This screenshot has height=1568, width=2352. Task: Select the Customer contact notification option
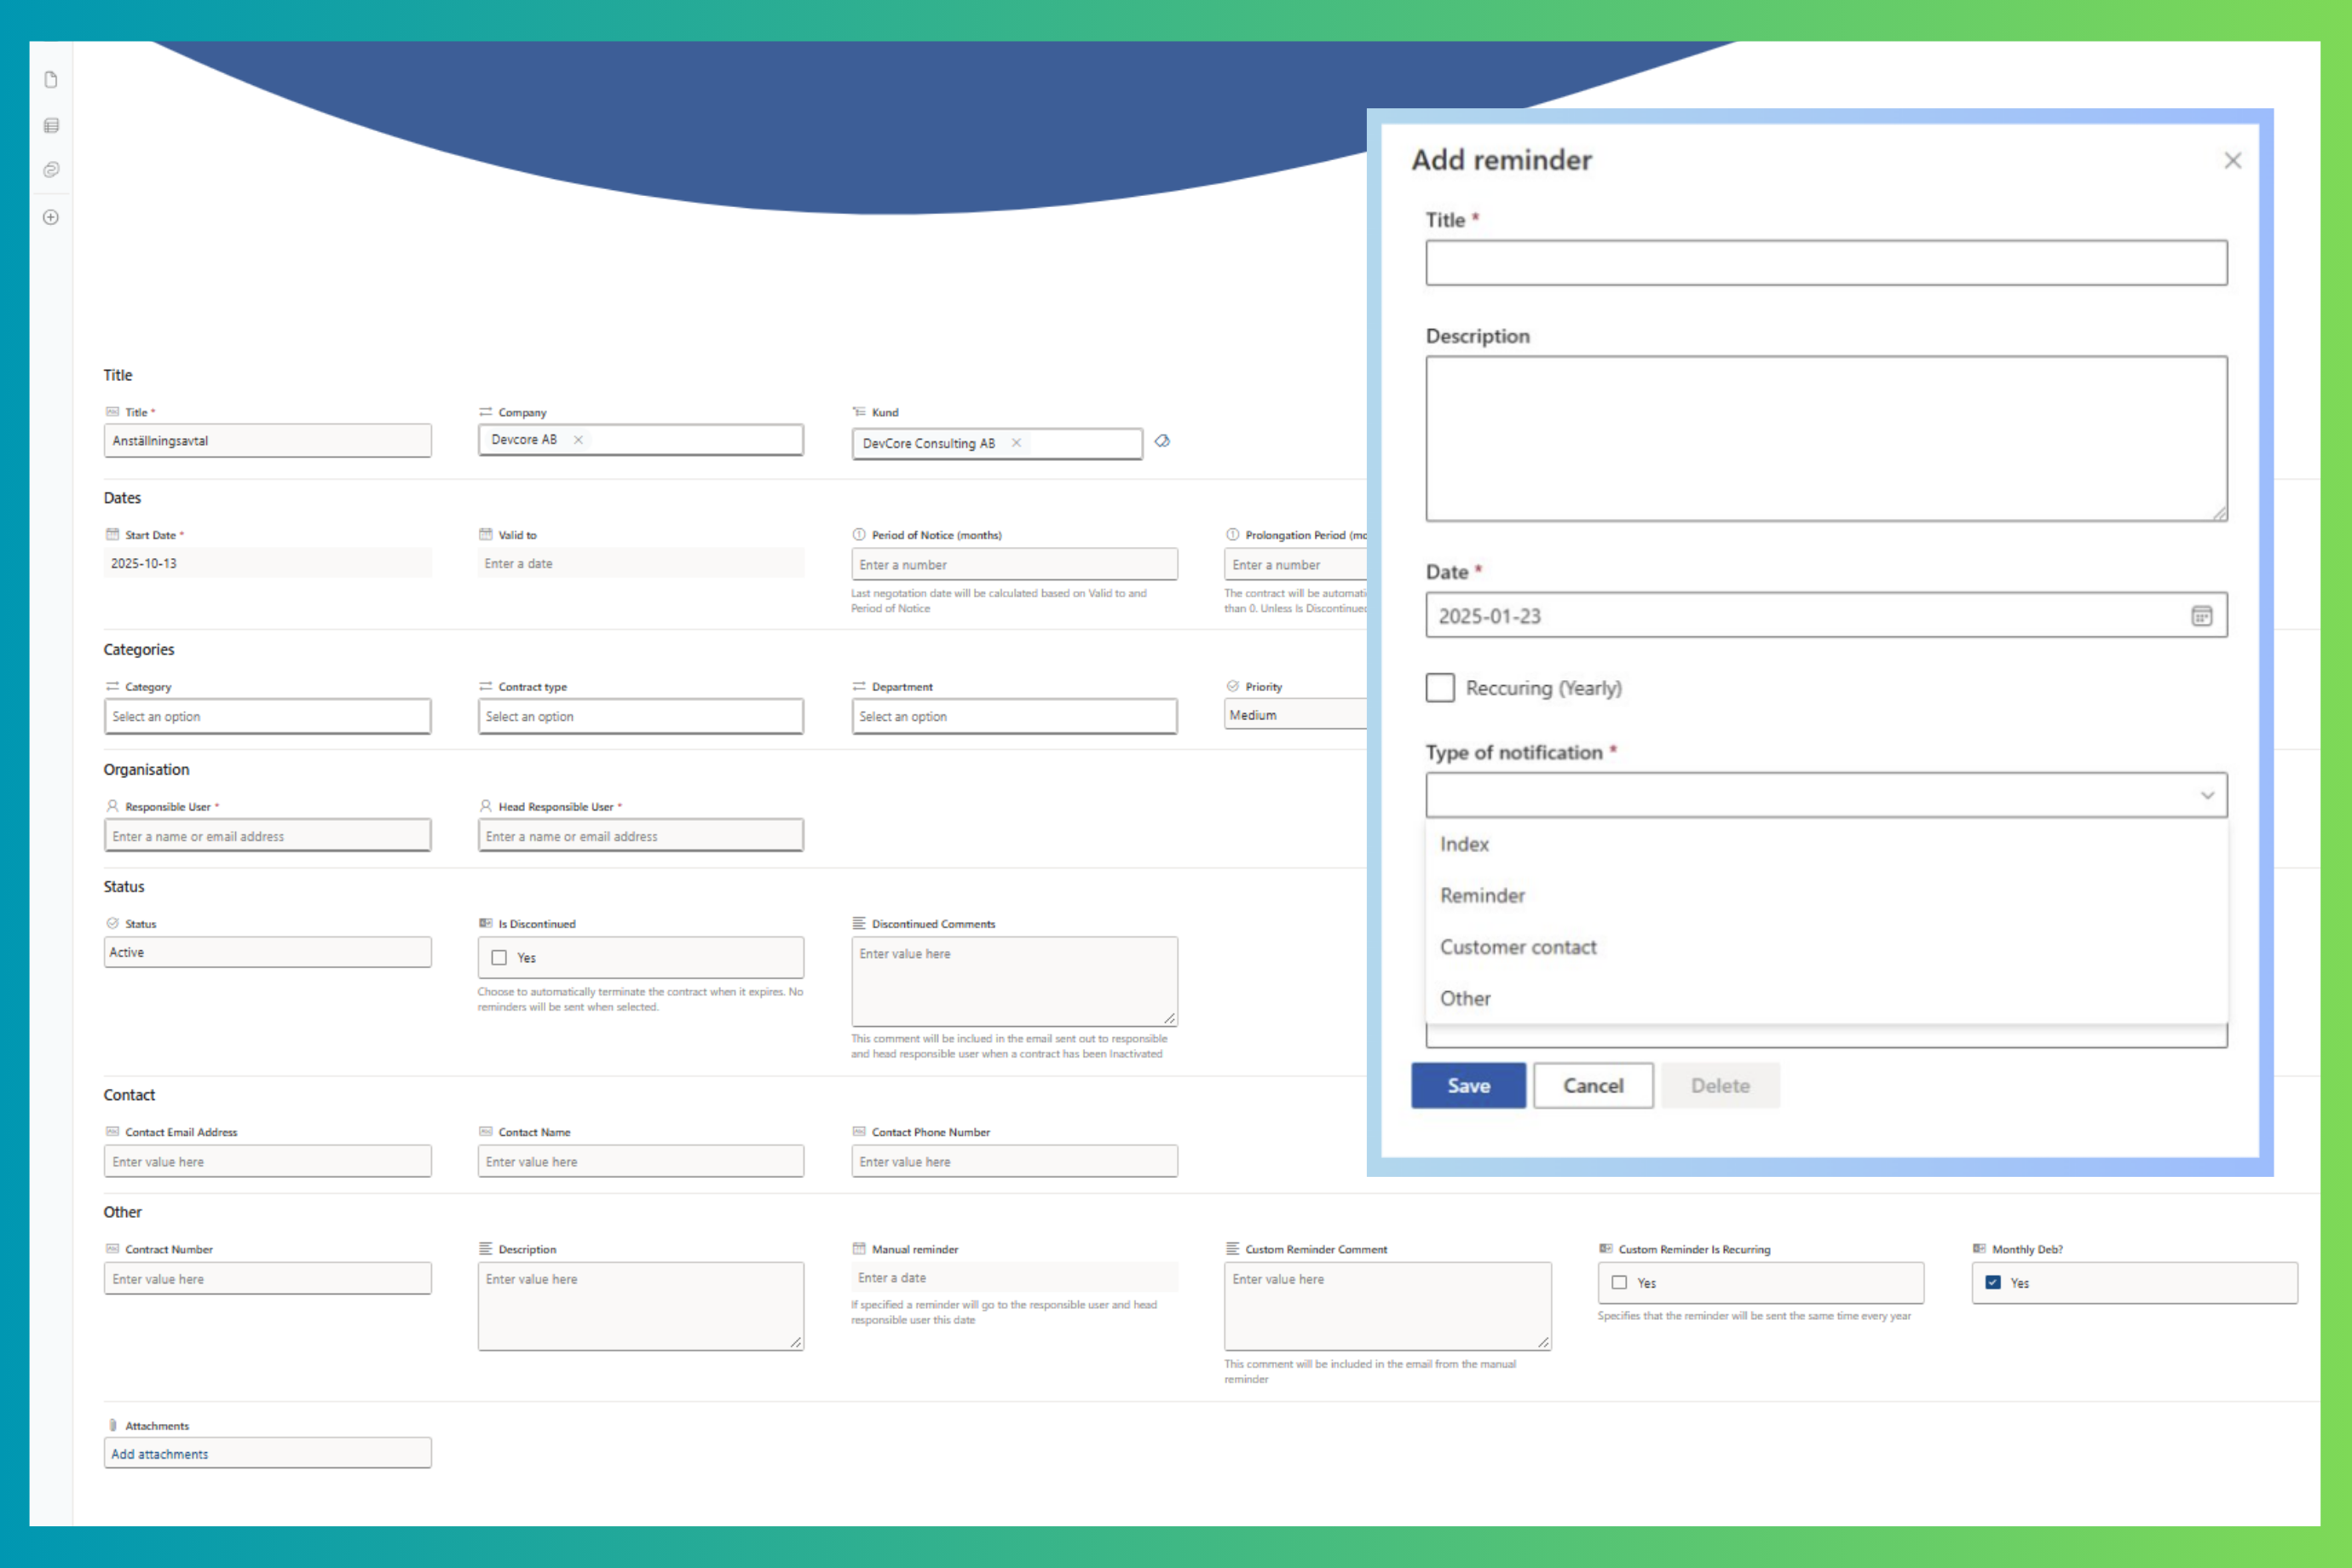coord(1517,947)
